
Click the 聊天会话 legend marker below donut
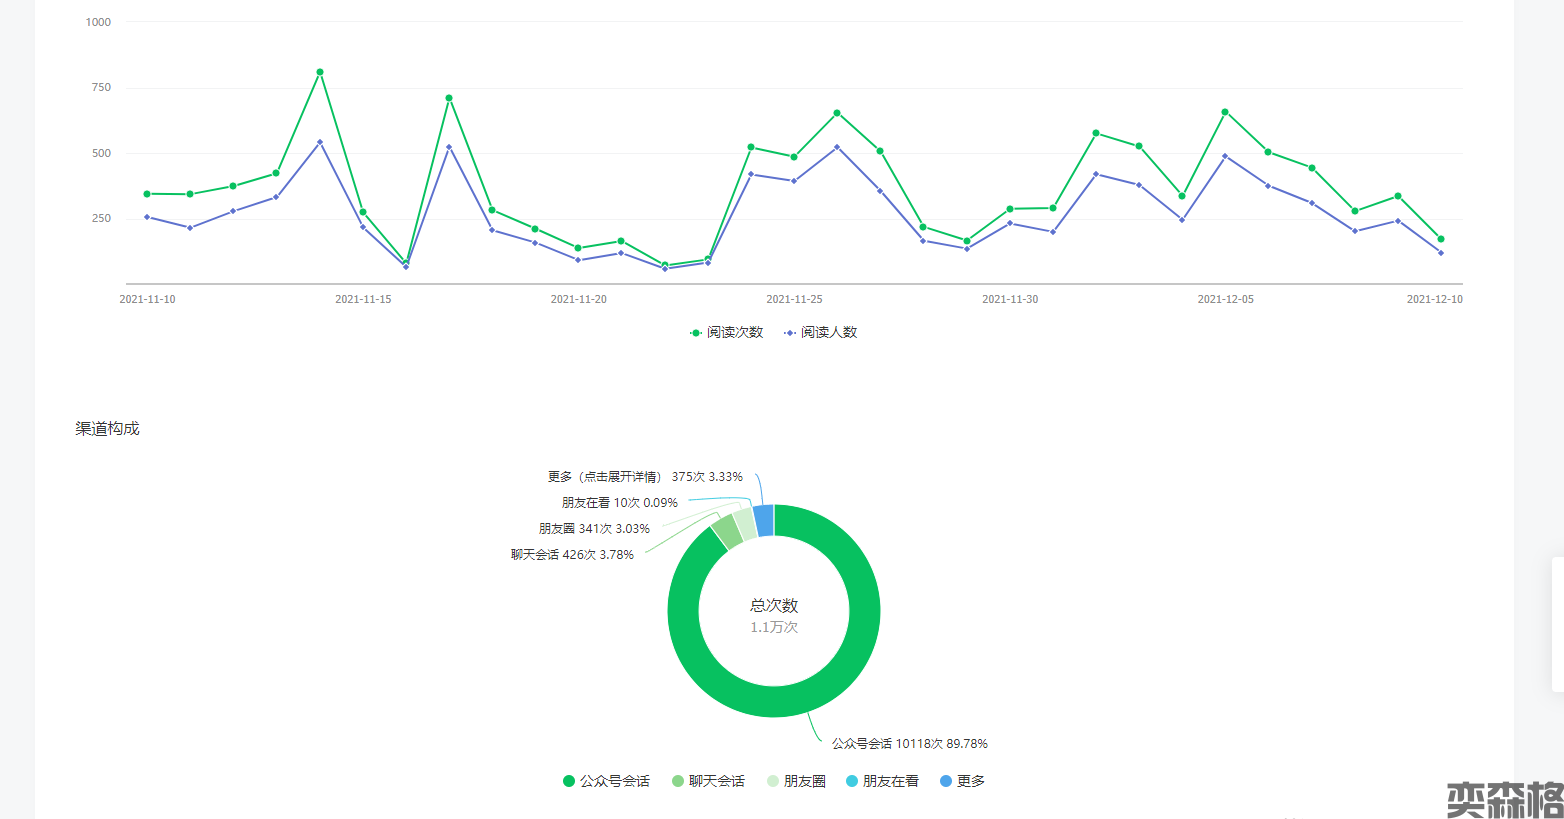(678, 781)
